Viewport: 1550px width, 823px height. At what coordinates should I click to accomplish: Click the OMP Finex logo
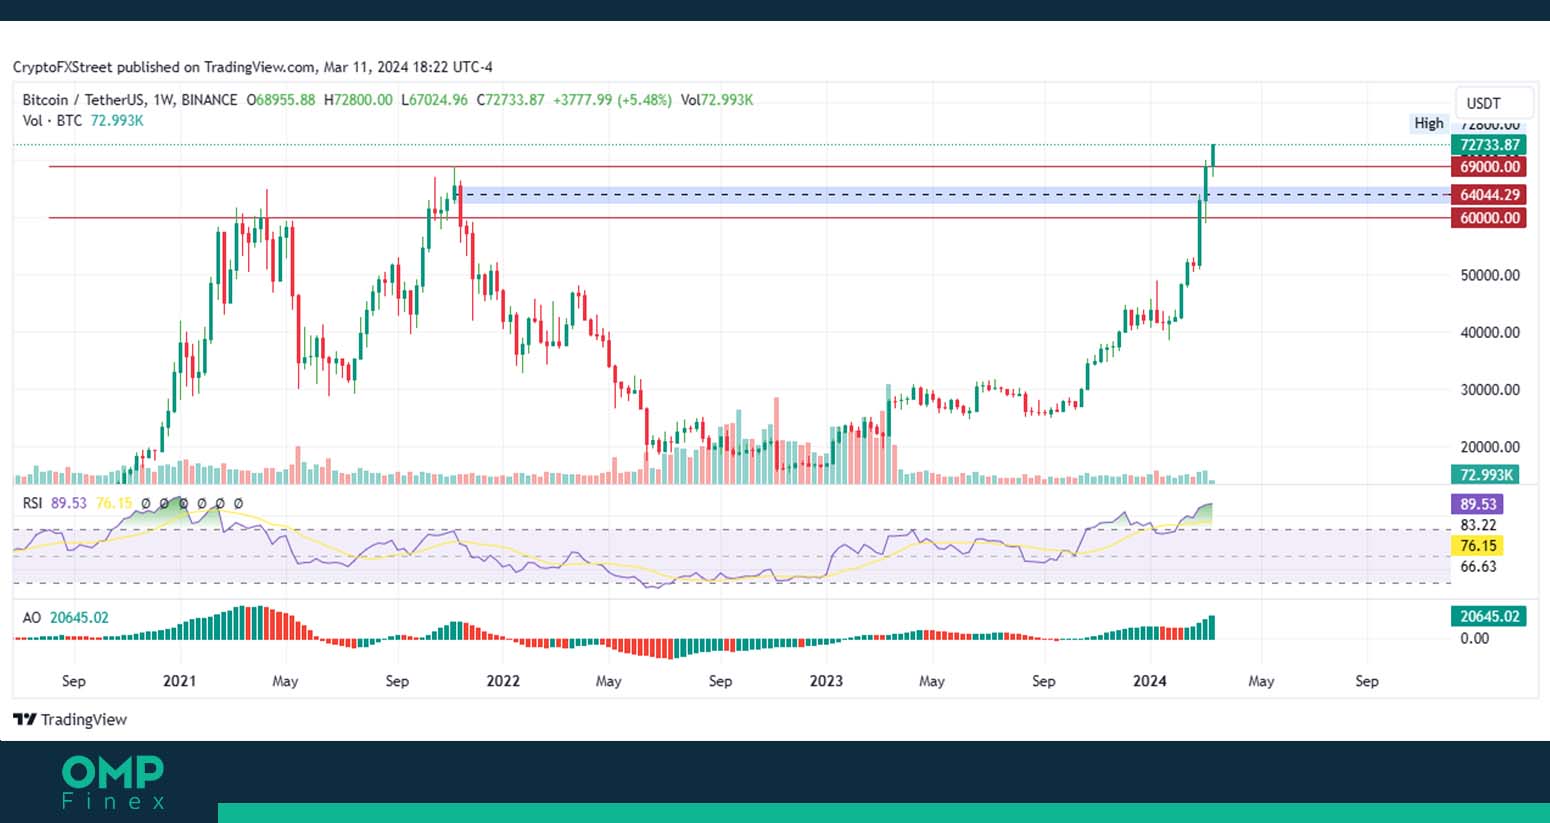113,782
